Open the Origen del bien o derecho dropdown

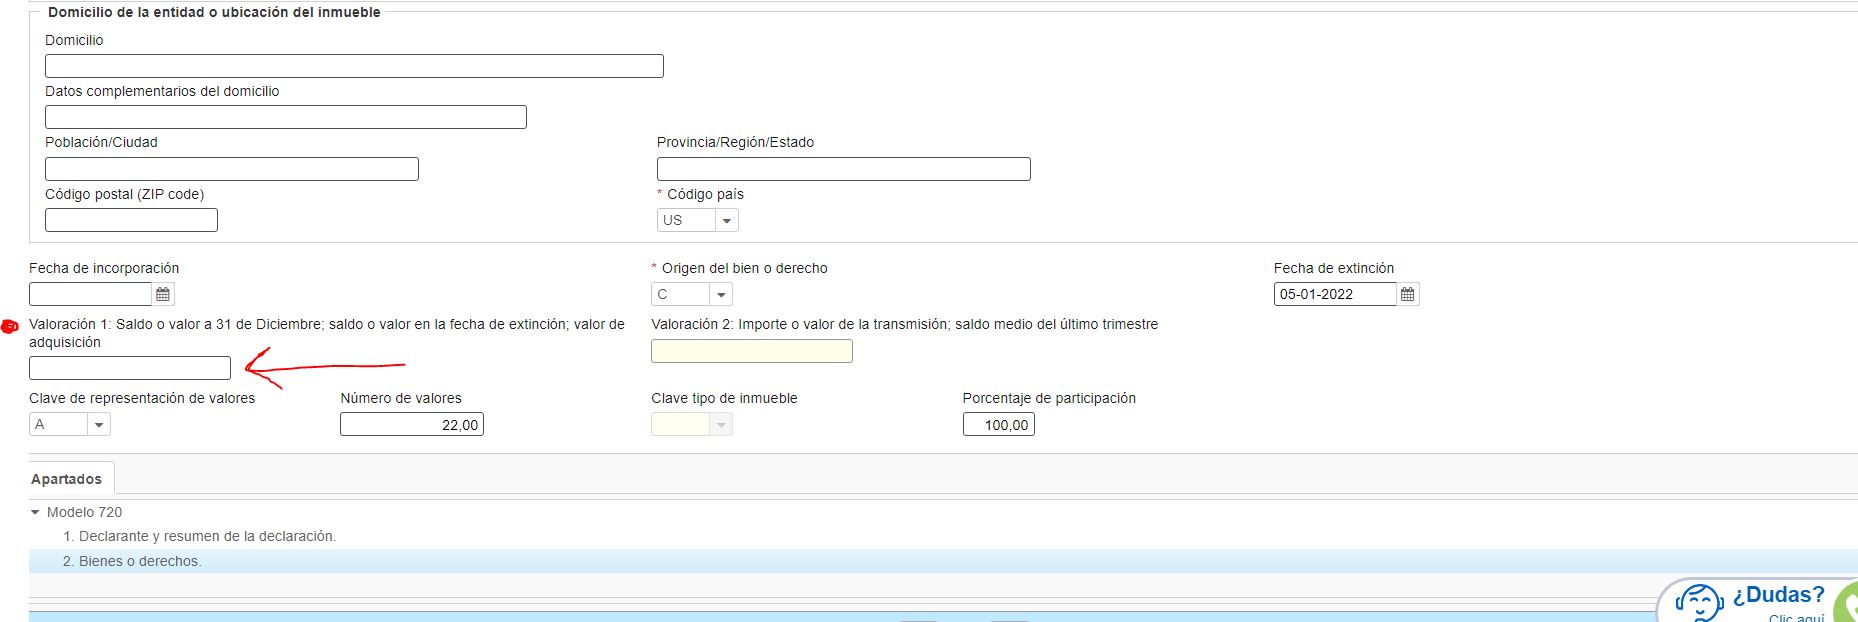721,294
